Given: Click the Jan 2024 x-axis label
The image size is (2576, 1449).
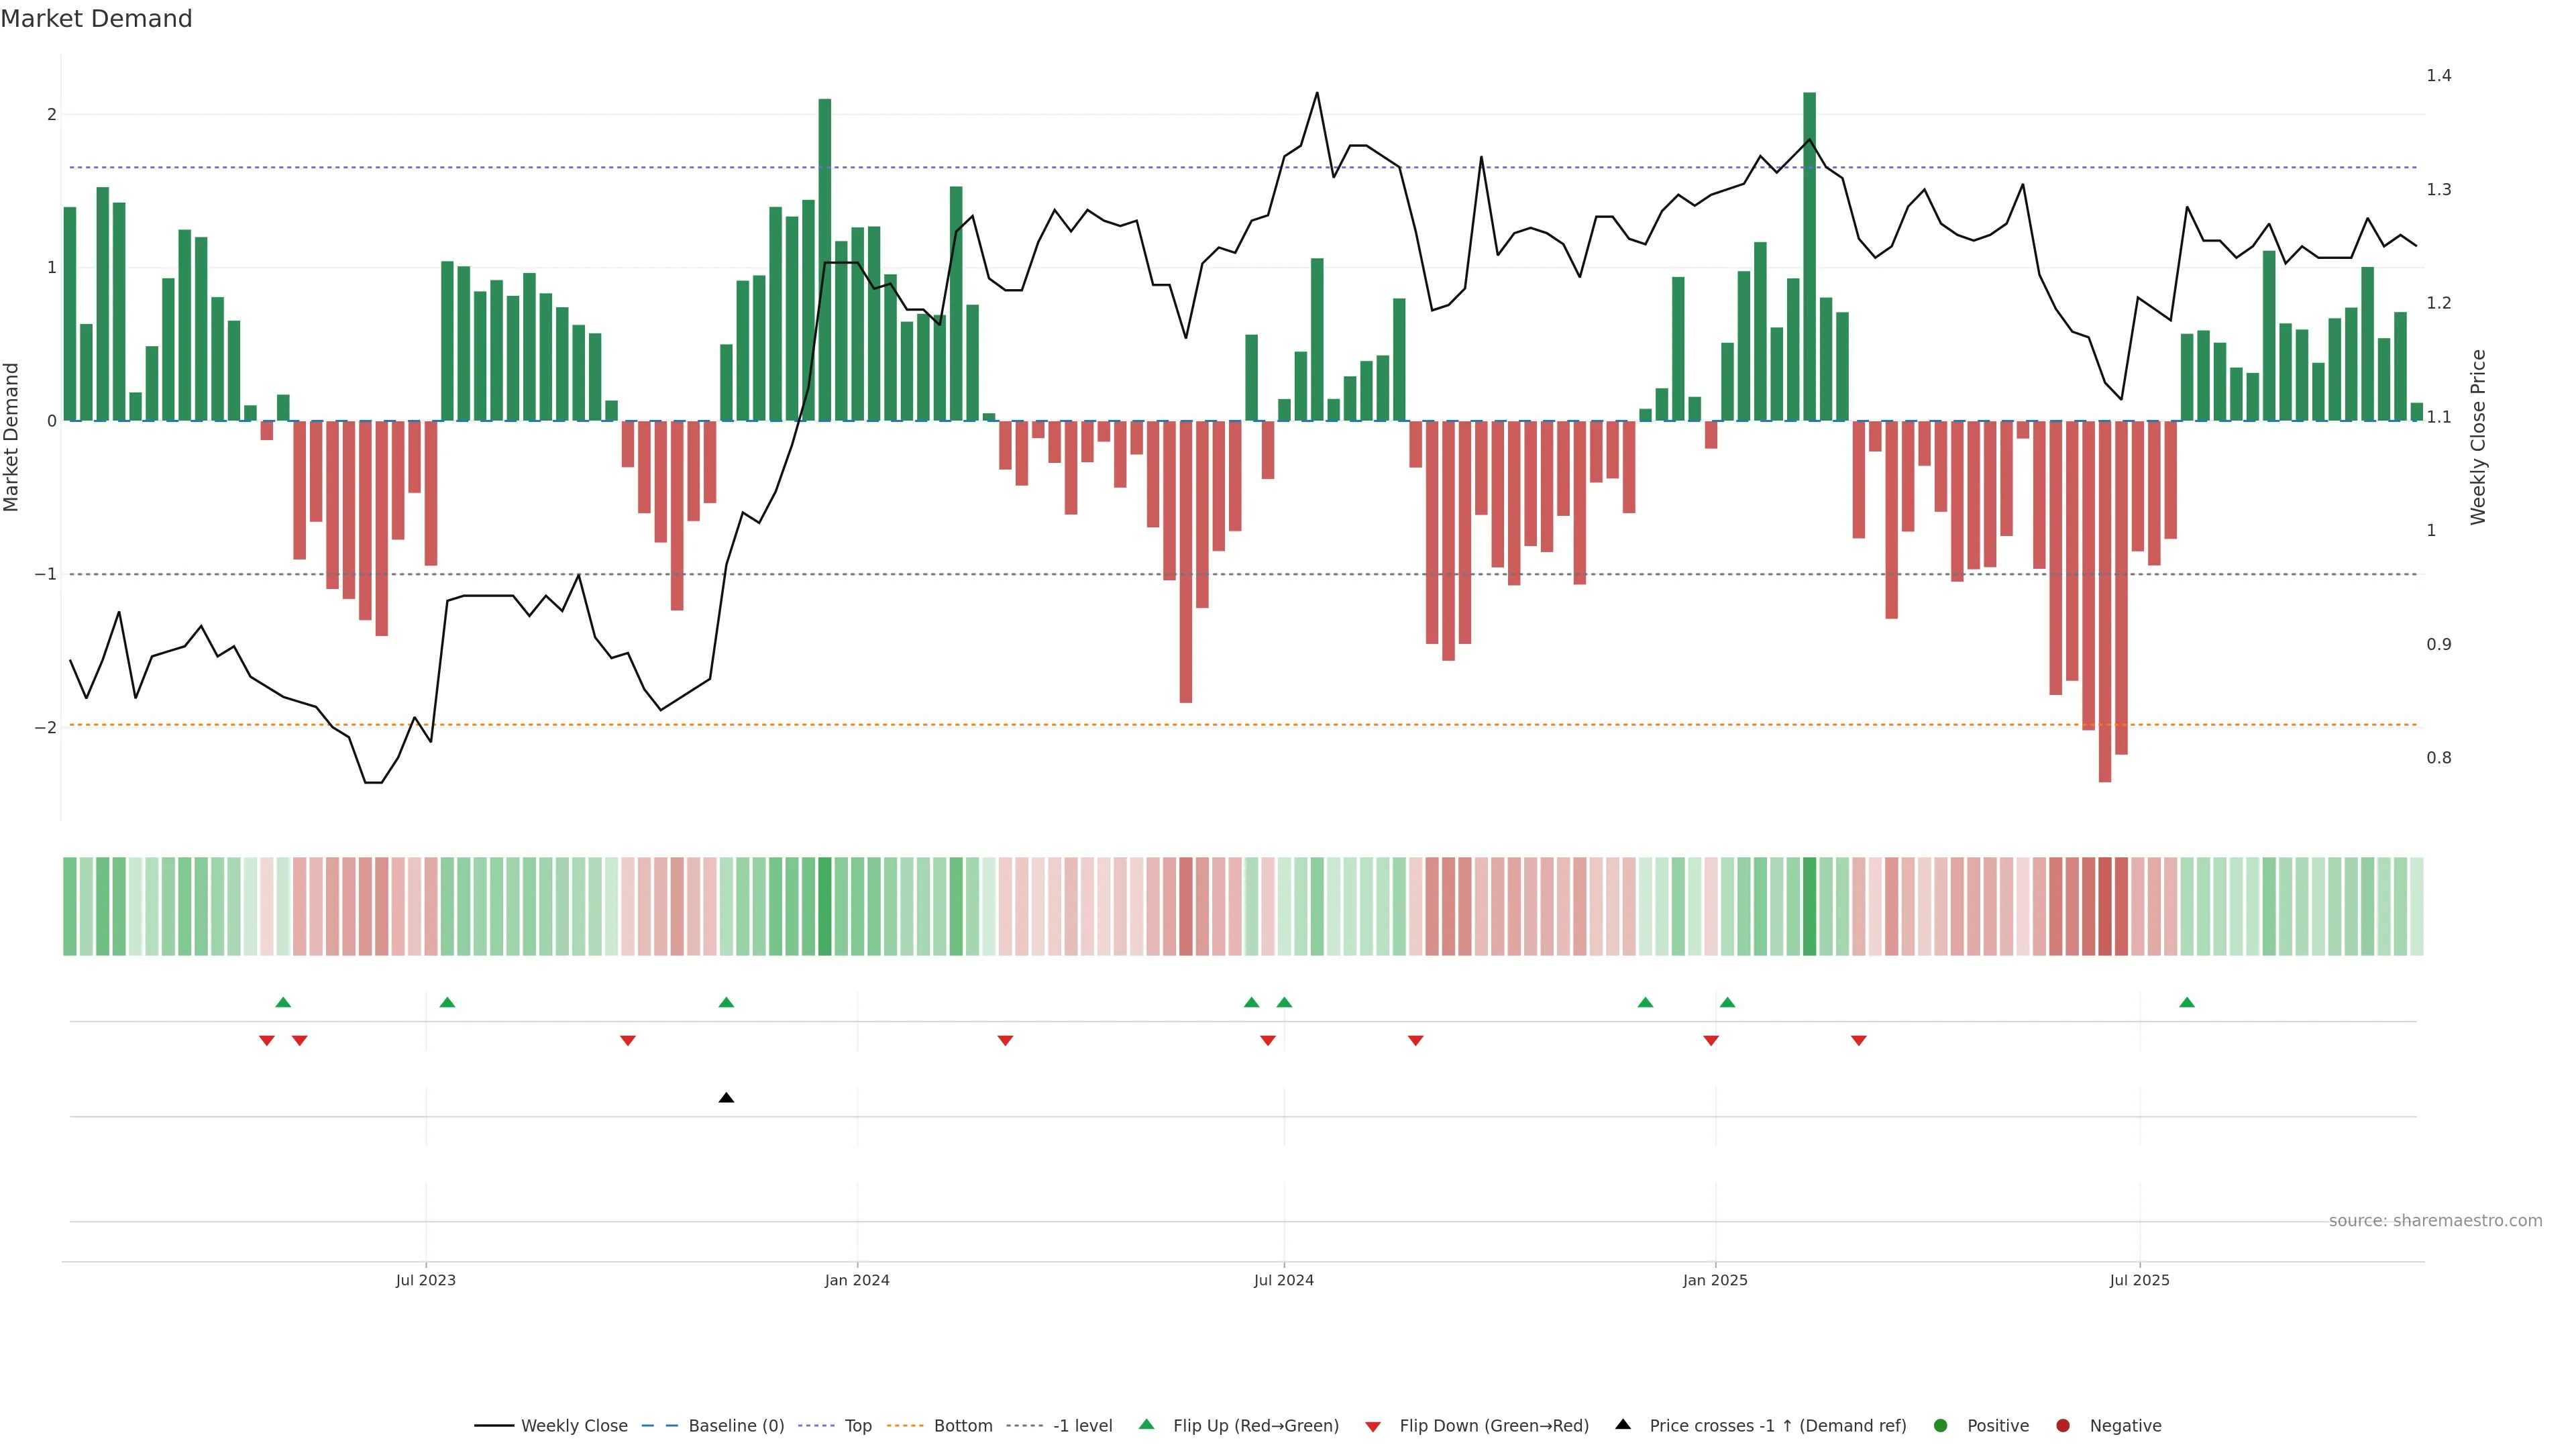Looking at the screenshot, I should tap(857, 1281).
